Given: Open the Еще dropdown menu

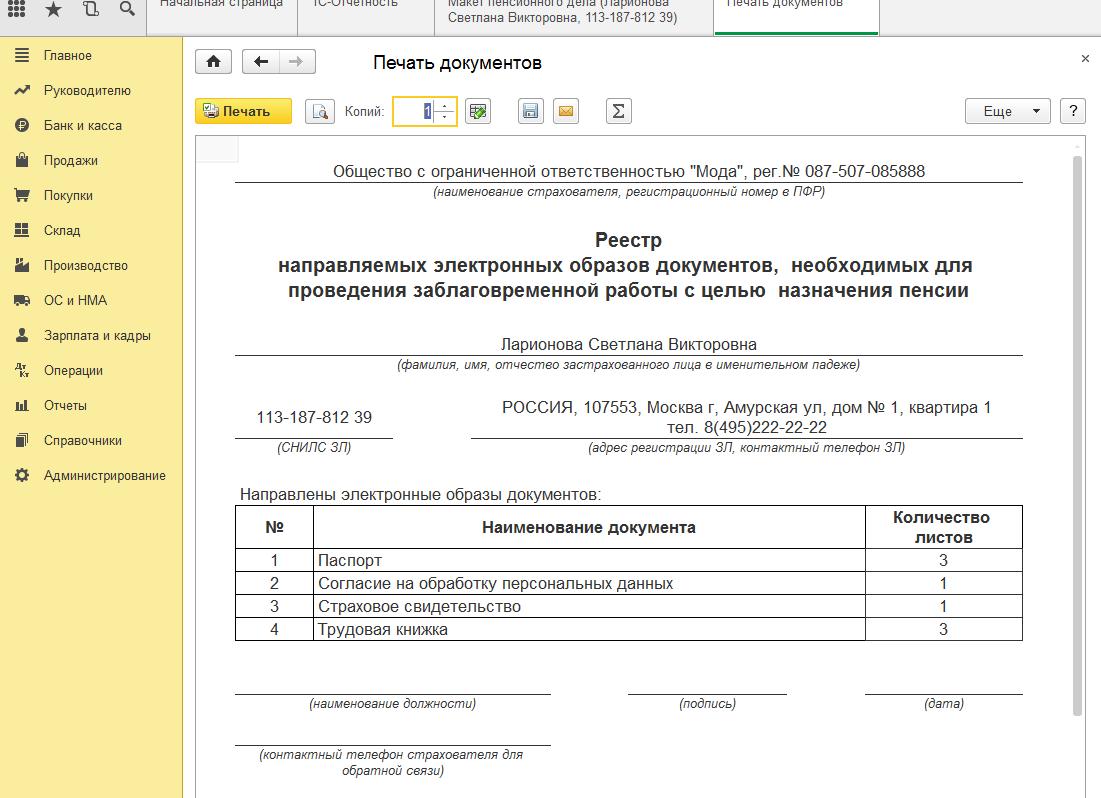Looking at the screenshot, I should pyautogui.click(x=1008, y=111).
